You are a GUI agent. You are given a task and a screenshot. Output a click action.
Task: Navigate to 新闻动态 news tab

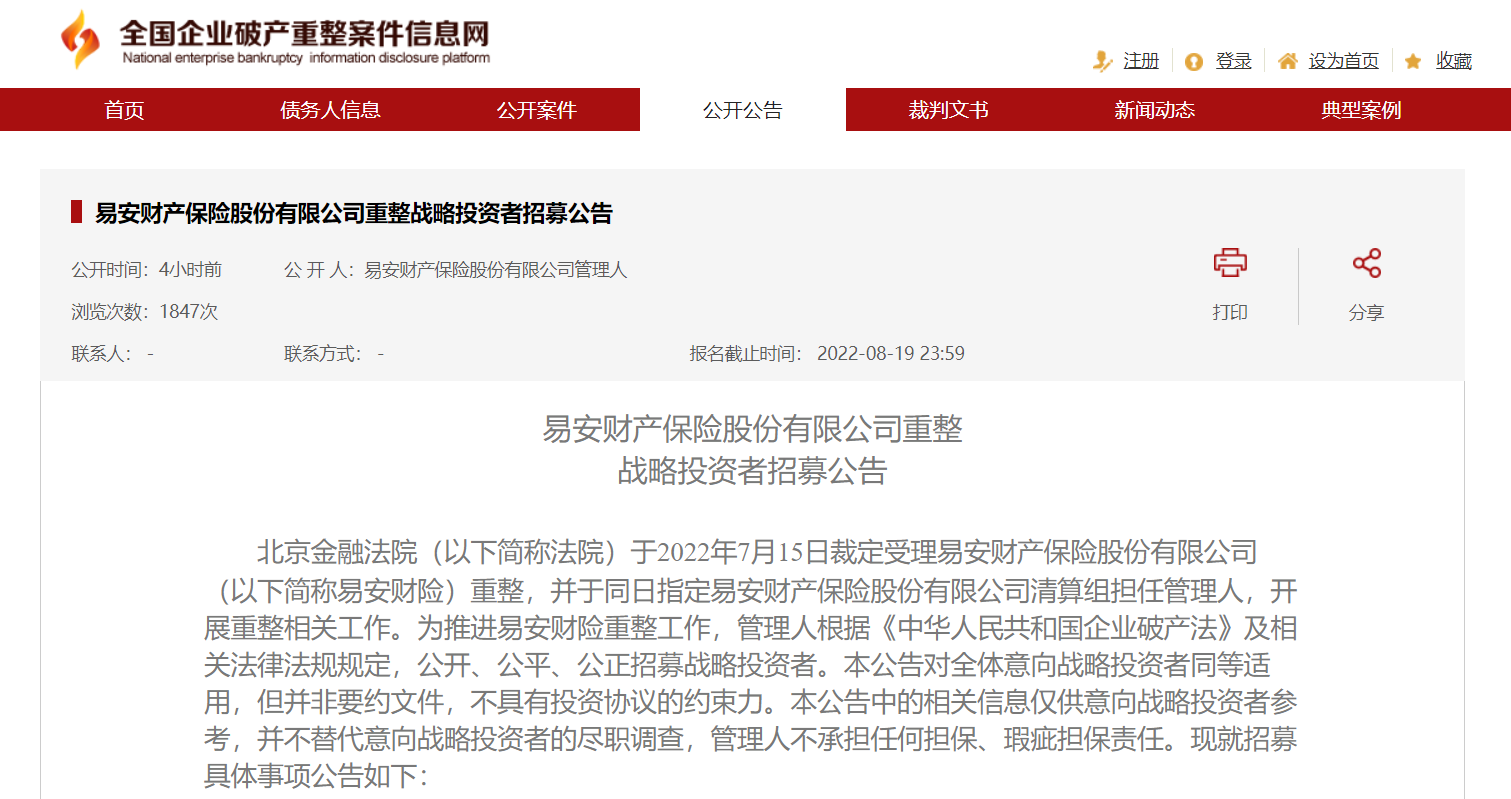(1155, 110)
